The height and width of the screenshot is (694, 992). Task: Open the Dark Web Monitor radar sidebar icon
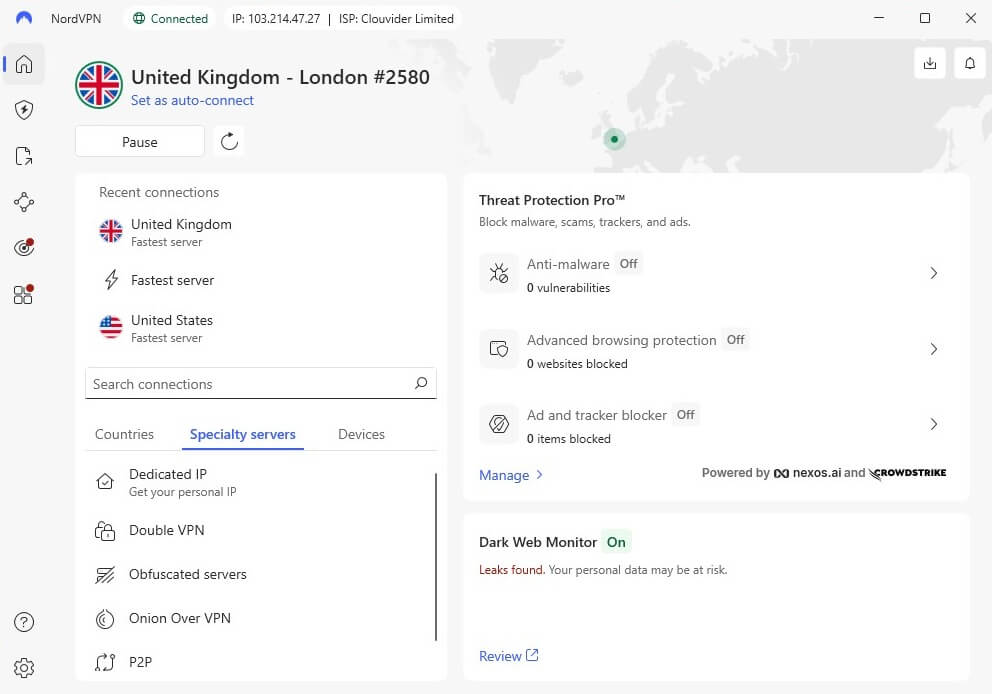(x=24, y=247)
